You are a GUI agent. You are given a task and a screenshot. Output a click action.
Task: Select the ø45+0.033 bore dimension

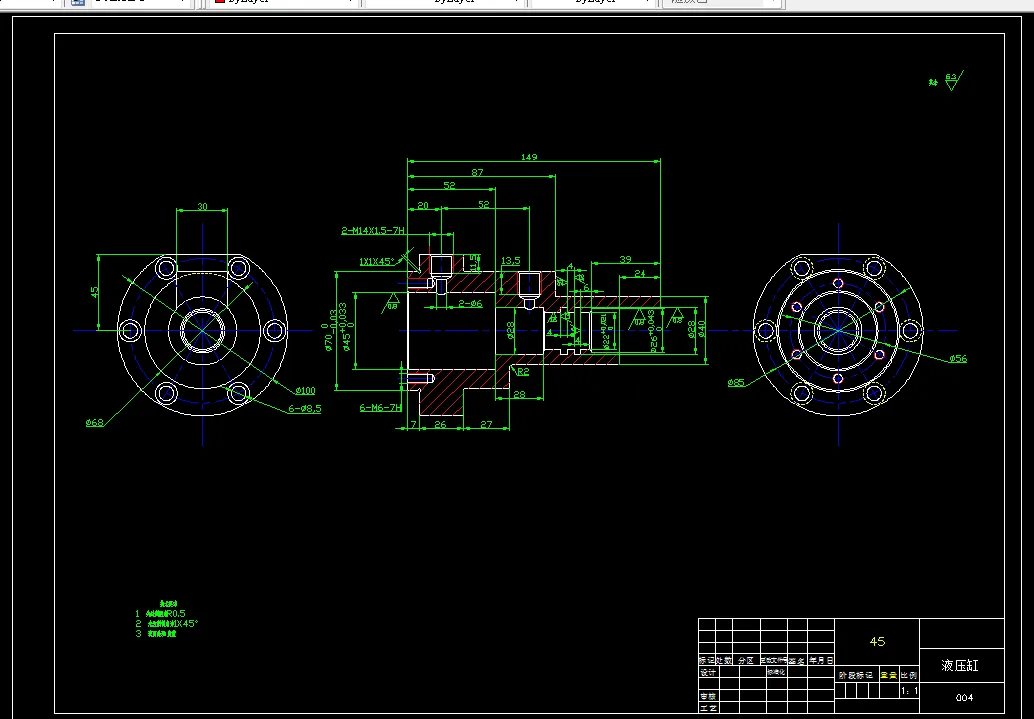pos(346,327)
